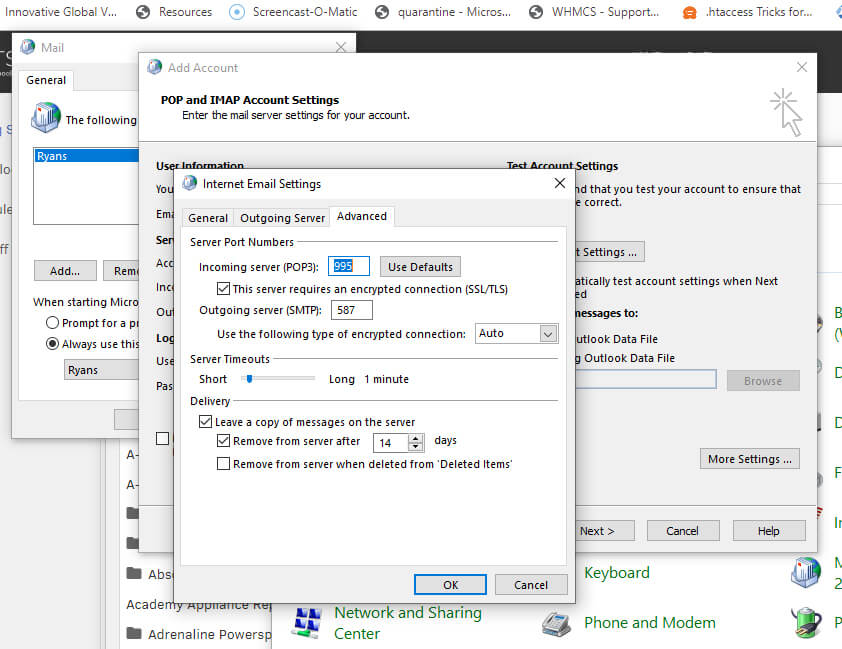Select Always use this profile radio button
Image resolution: width=842 pixels, height=649 pixels.
pyautogui.click(x=52, y=344)
